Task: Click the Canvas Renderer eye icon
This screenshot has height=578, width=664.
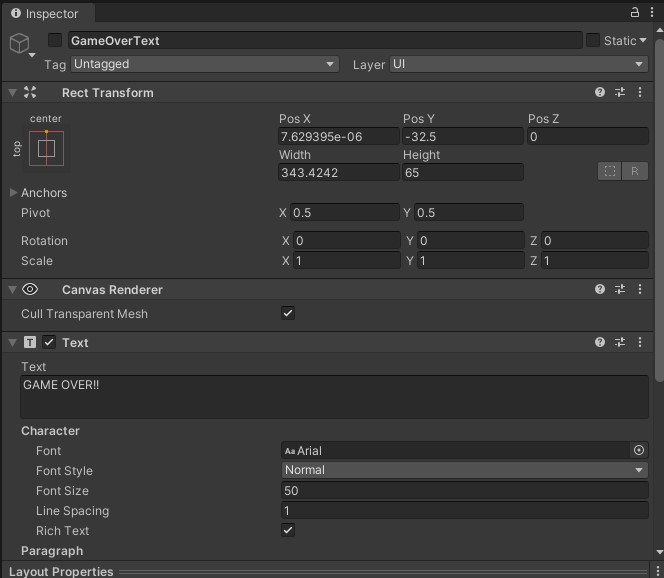Action: (x=30, y=289)
